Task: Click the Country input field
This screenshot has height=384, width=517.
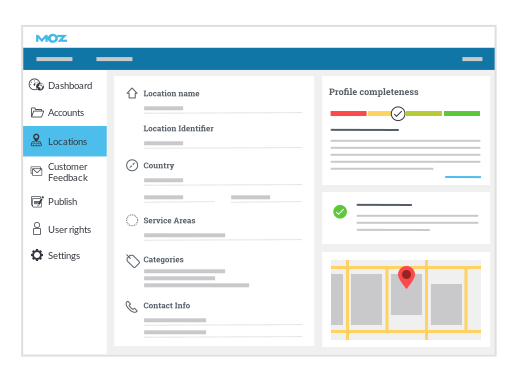Action: click(223, 181)
